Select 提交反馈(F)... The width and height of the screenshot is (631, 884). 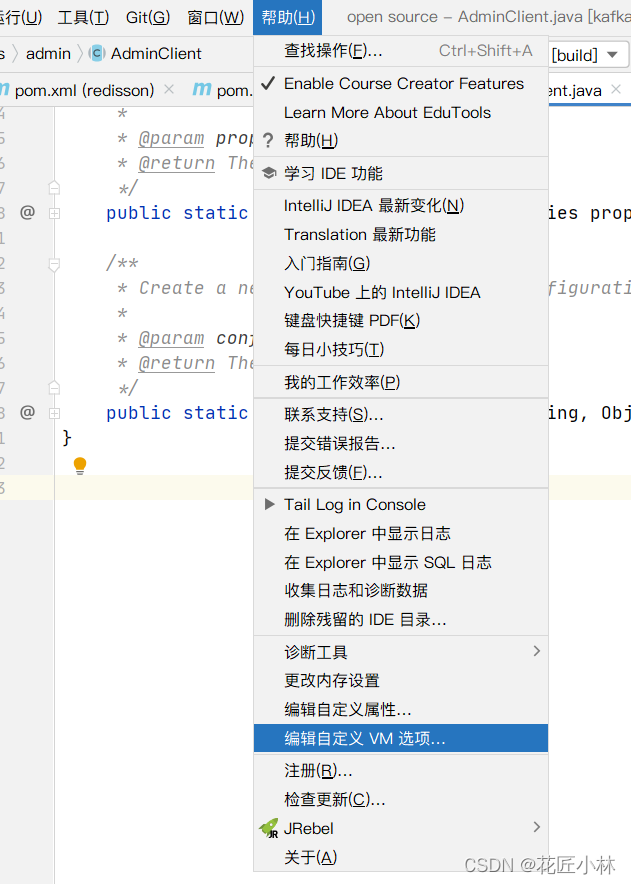(x=401, y=472)
